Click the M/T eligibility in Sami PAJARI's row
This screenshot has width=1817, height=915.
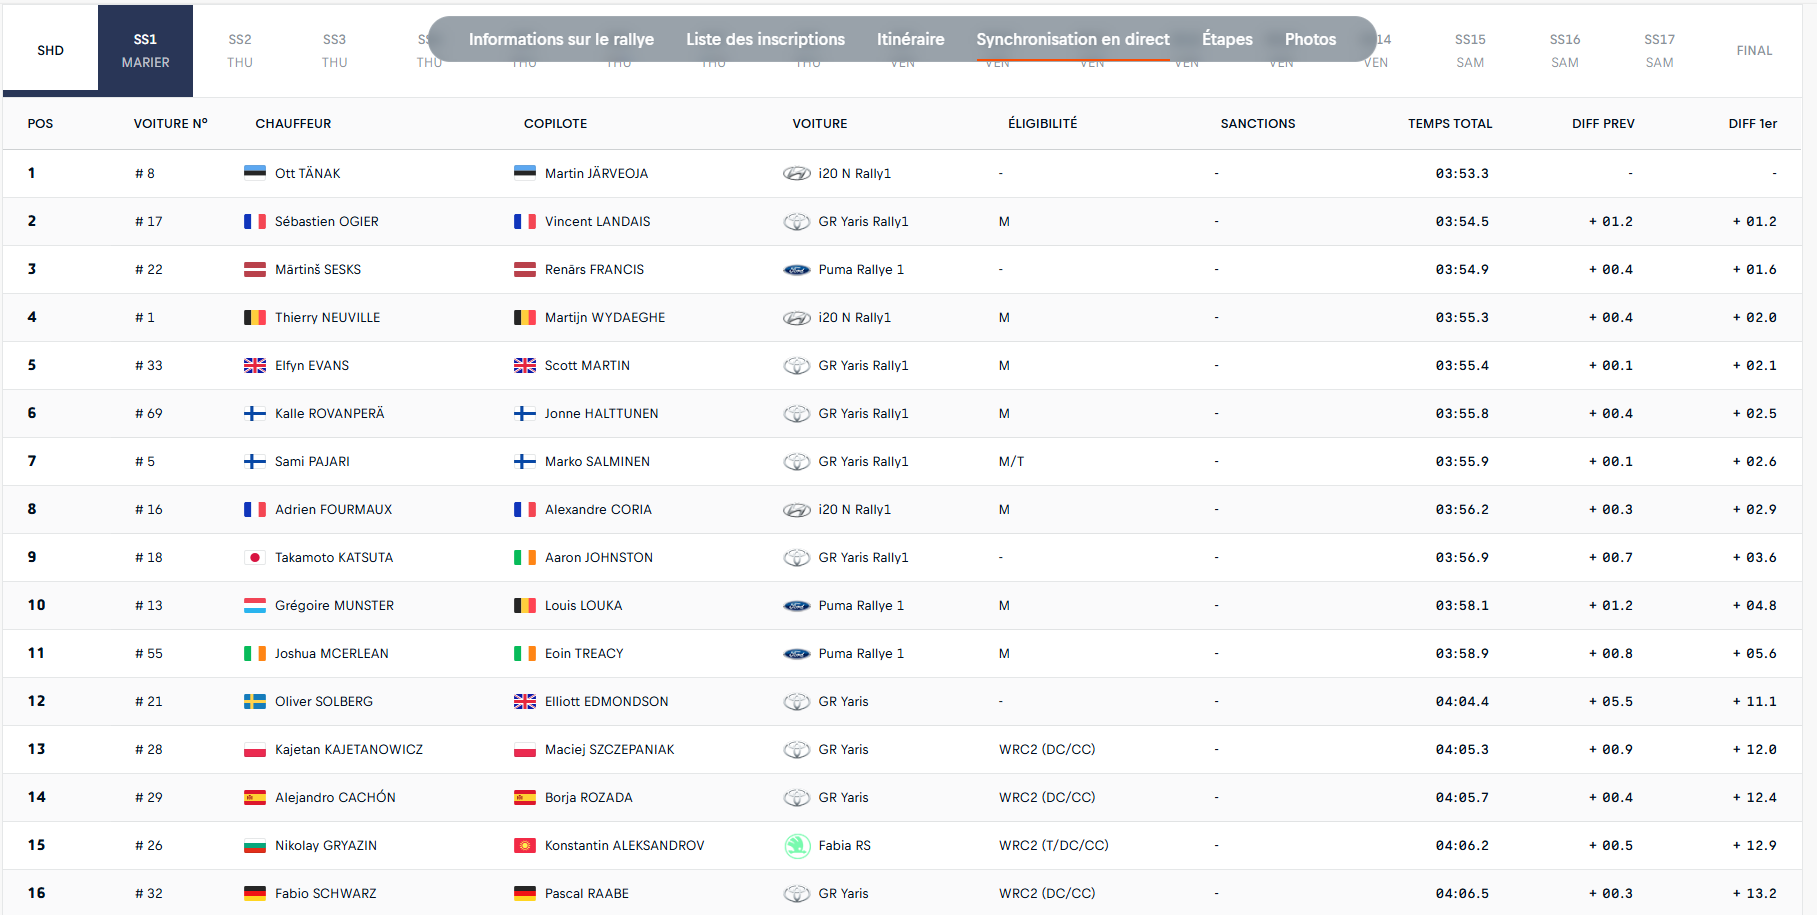click(1011, 462)
